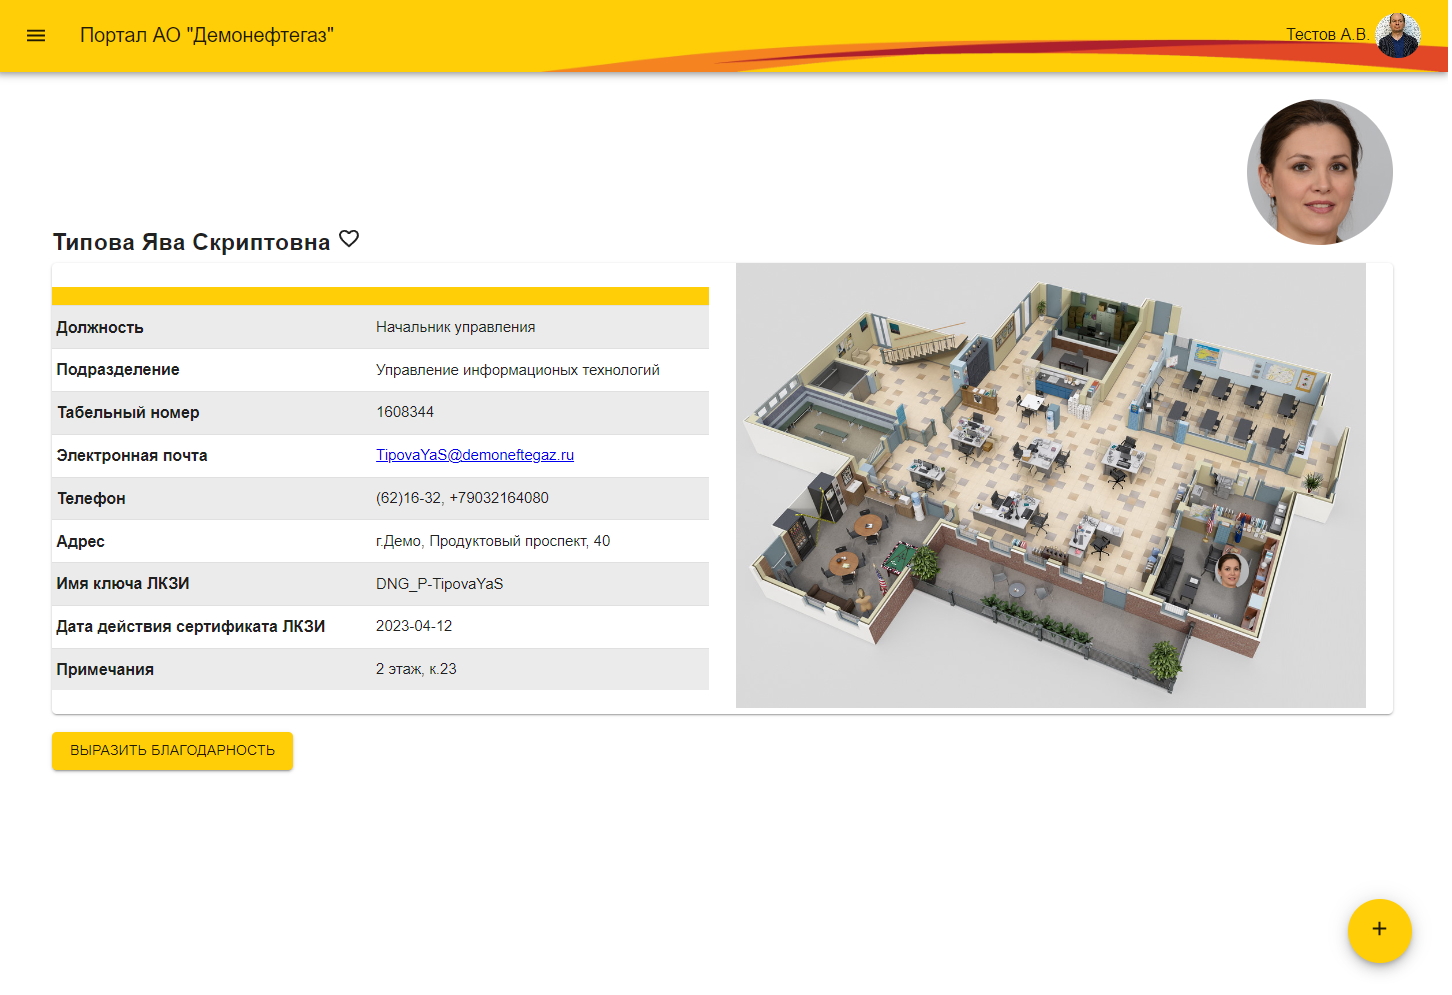Click the Тестов А.В. username in the header
Screen dimensions: 1452x995
coord(1326,35)
